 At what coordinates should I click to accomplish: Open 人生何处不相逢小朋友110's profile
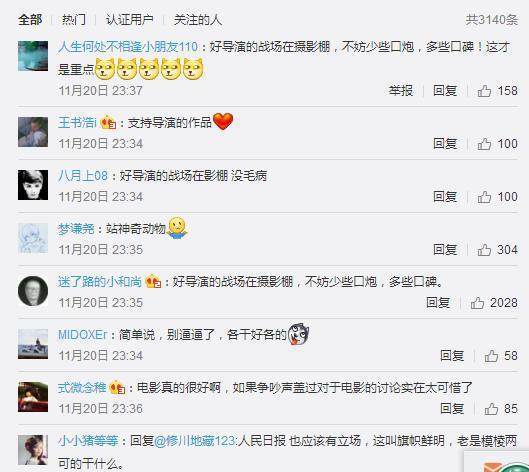[128, 47]
